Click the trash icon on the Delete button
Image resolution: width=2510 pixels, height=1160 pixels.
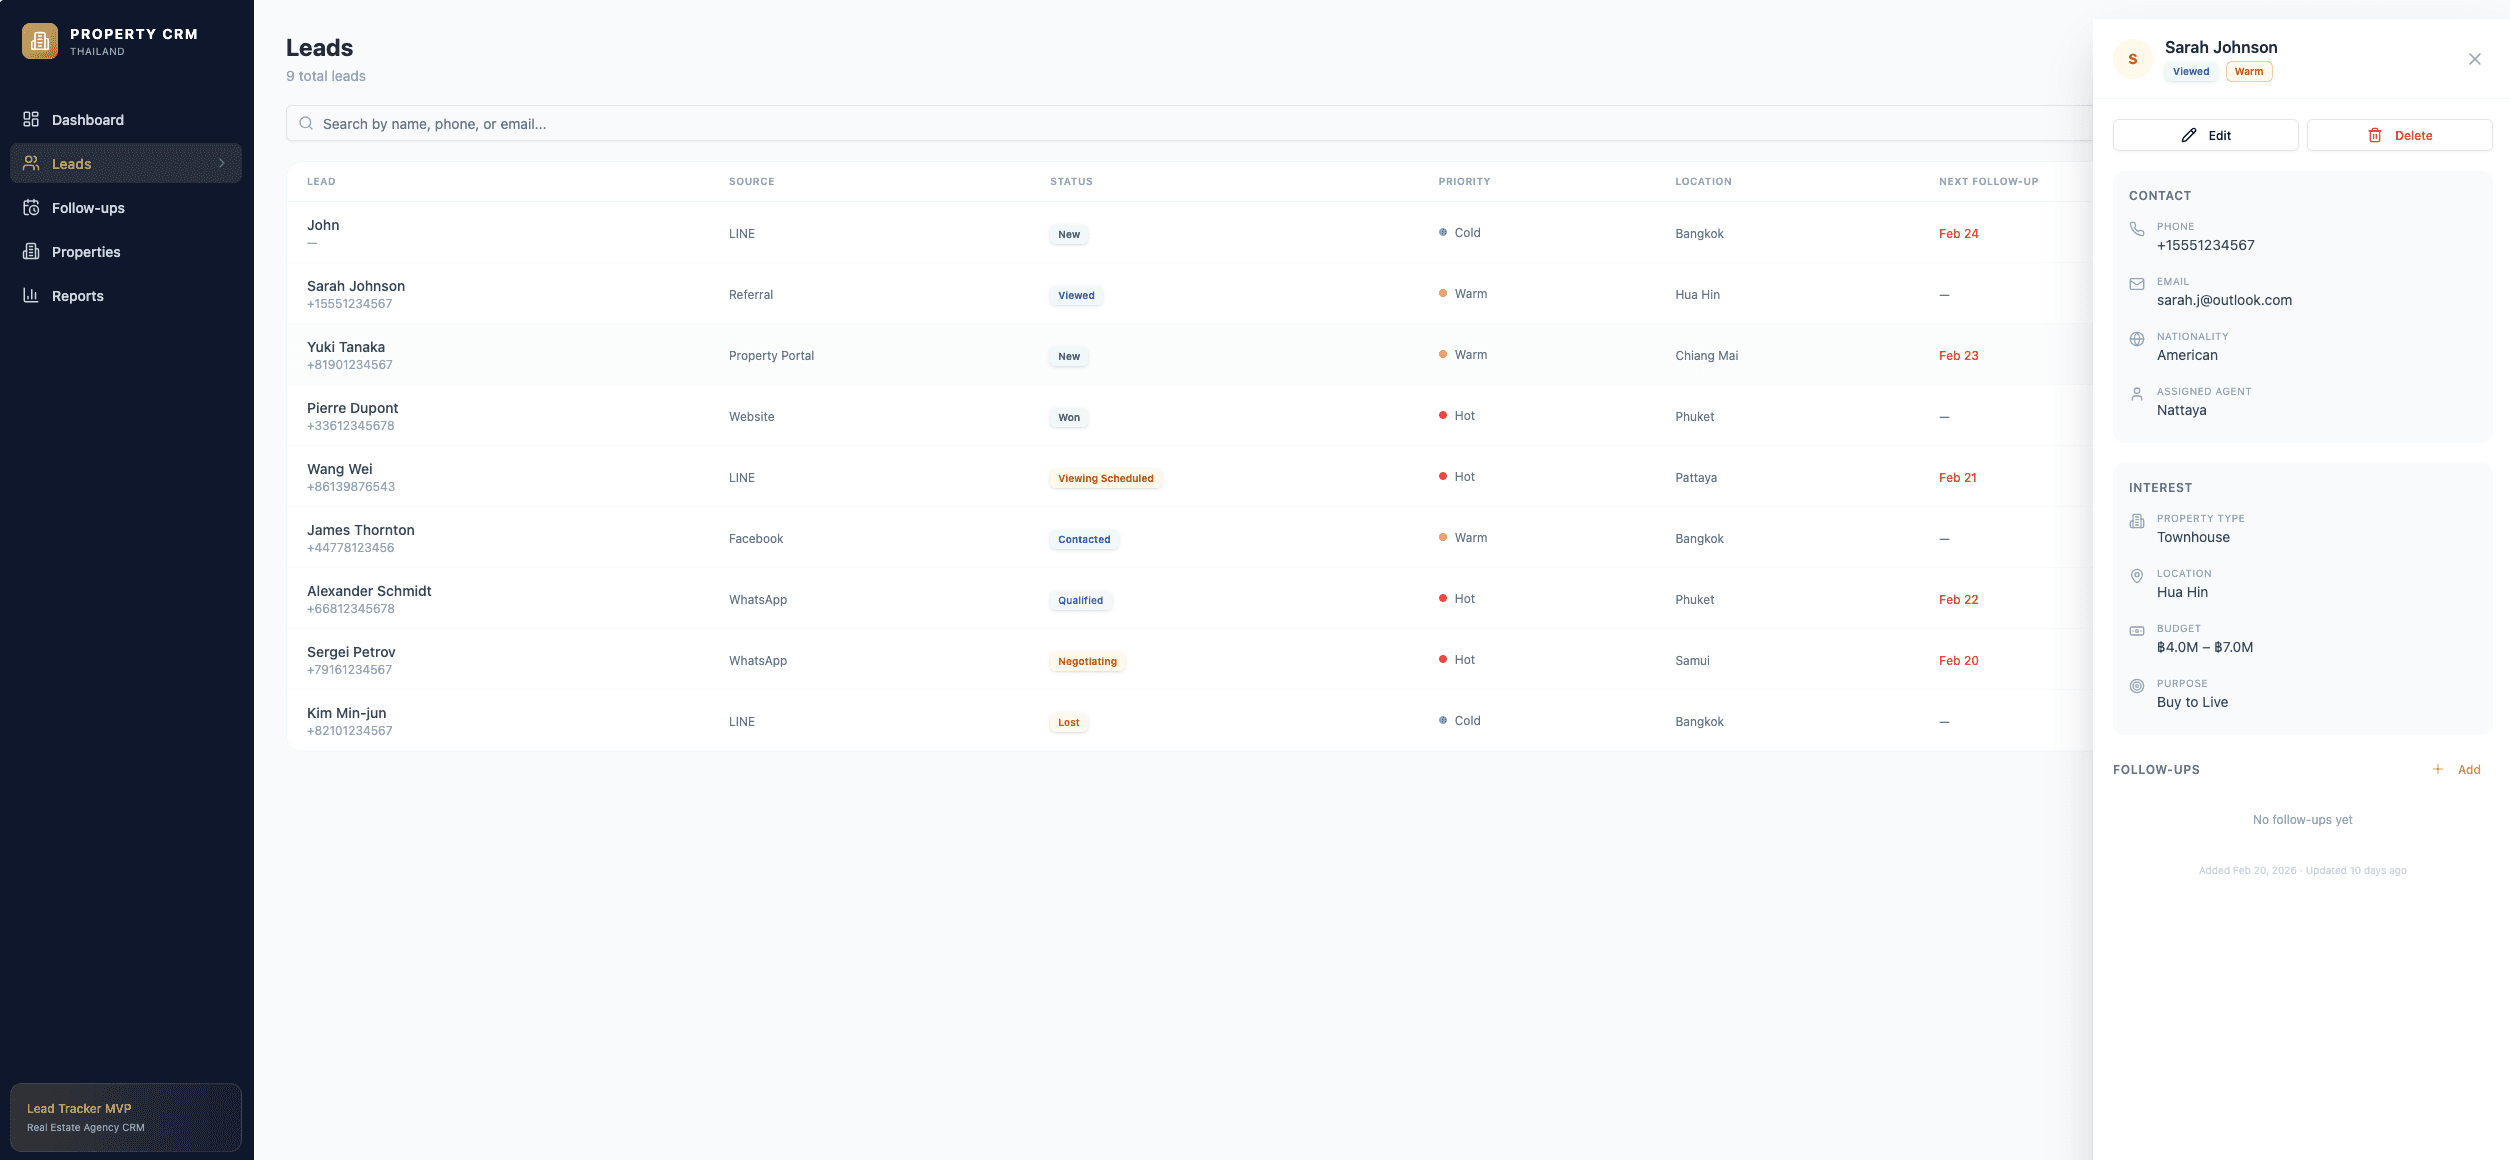[2376, 134]
